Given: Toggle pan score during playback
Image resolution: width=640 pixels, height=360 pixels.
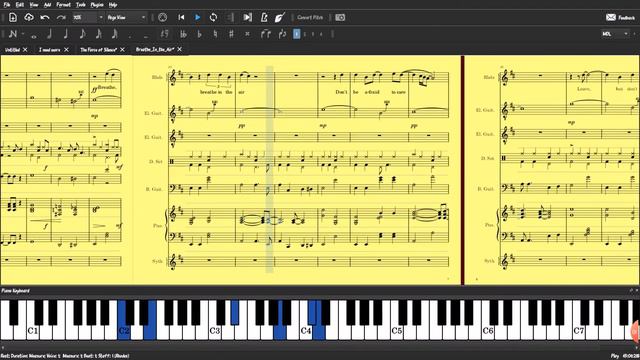Looking at the screenshot, I should tap(247, 17).
